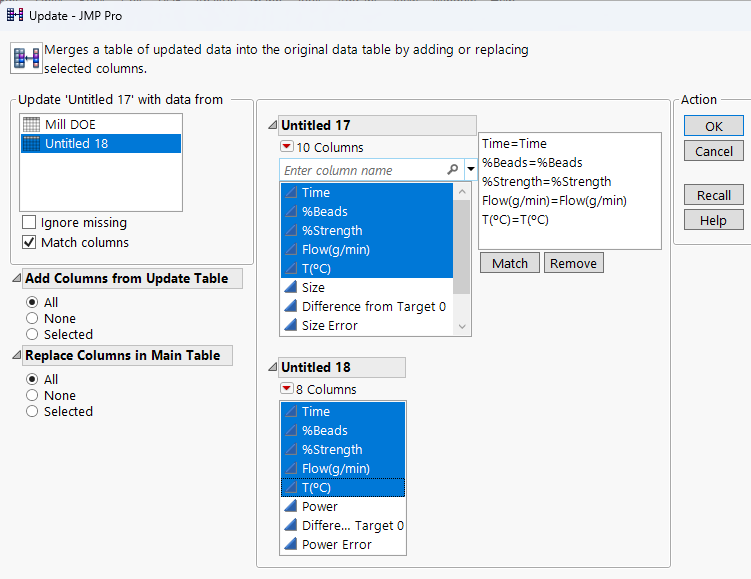Click the table icon next to Mill DOE
The image size is (751, 579).
pyautogui.click(x=31, y=125)
